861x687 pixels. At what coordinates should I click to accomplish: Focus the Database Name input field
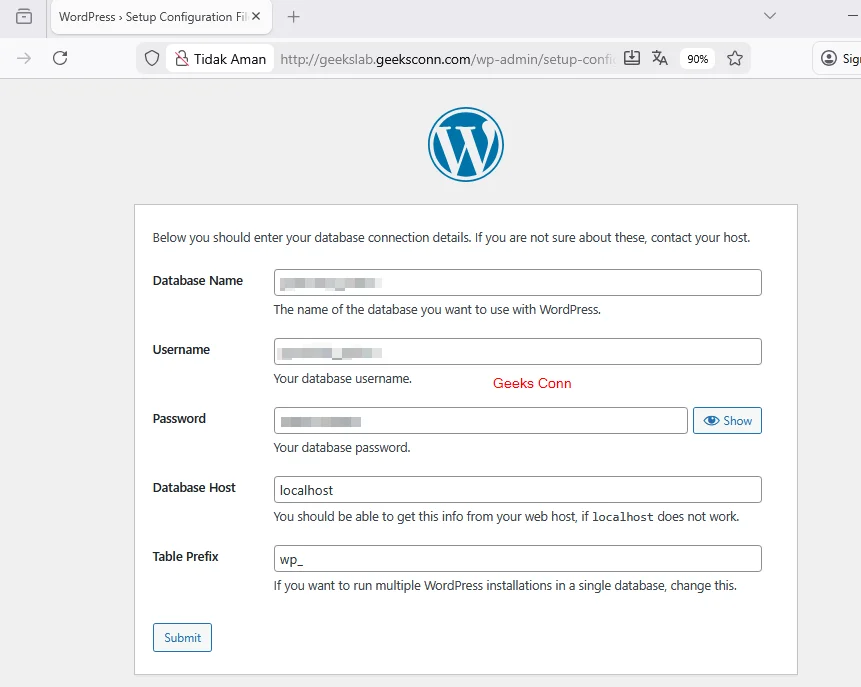517,282
